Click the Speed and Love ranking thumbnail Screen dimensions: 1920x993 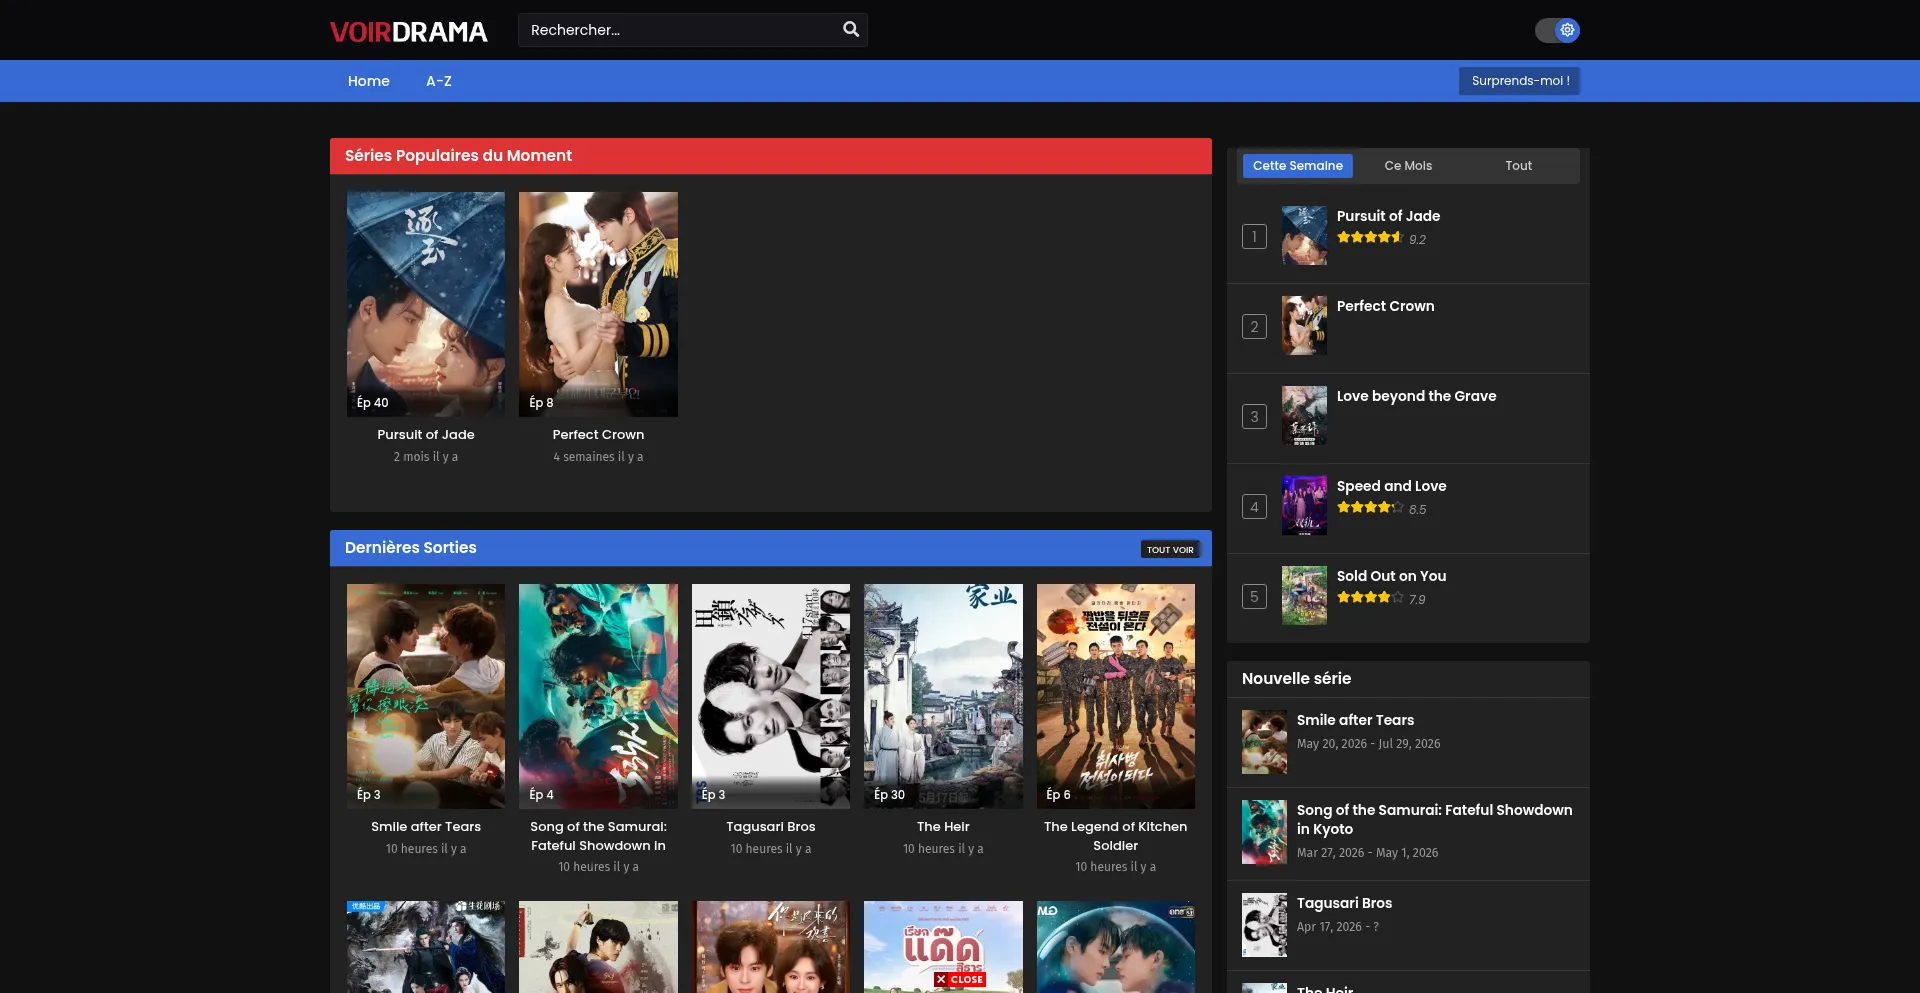click(x=1304, y=506)
